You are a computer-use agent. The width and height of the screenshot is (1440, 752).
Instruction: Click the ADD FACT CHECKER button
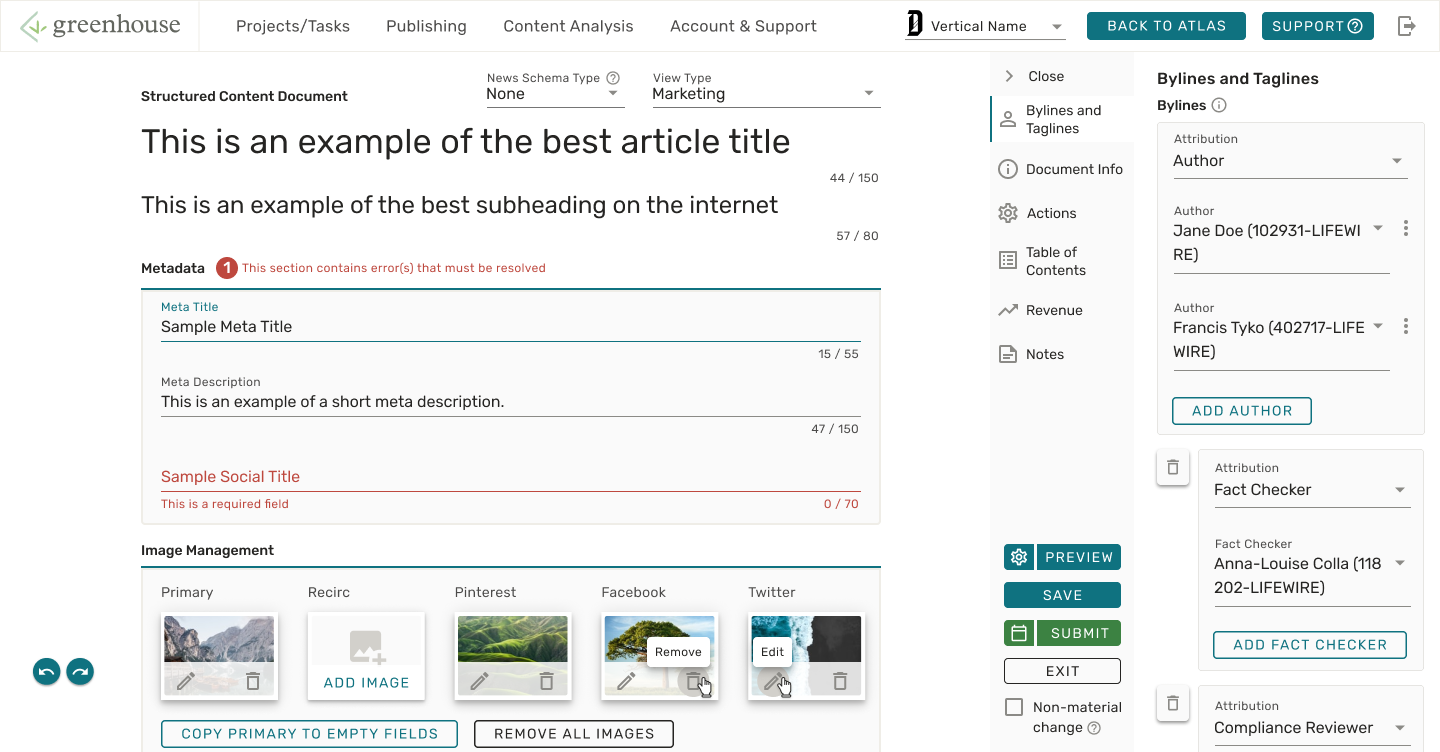coord(1310,645)
